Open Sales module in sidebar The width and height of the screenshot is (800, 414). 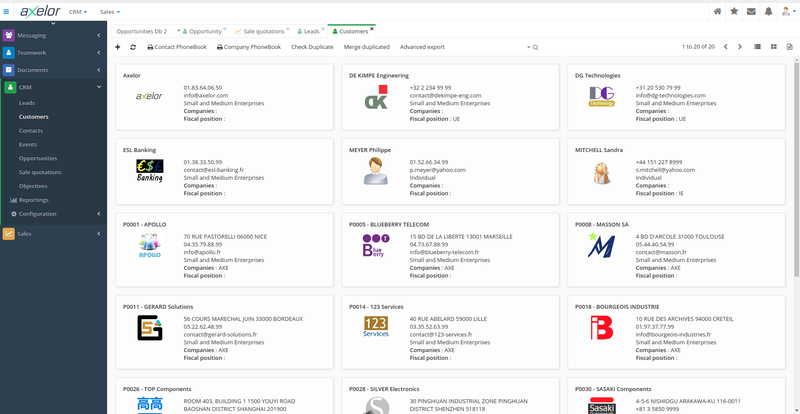click(x=24, y=233)
